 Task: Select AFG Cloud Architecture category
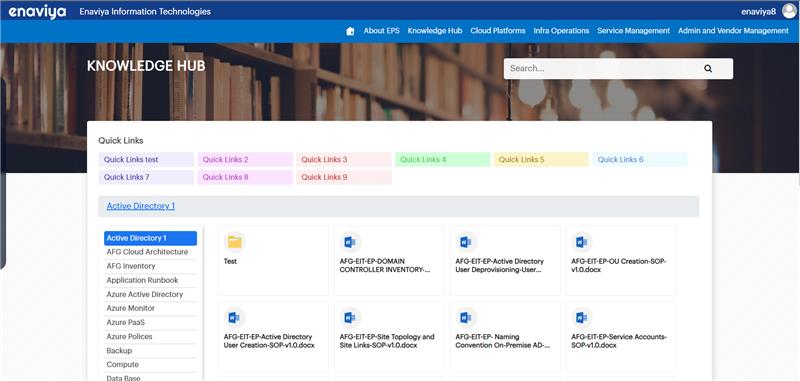(x=151, y=252)
